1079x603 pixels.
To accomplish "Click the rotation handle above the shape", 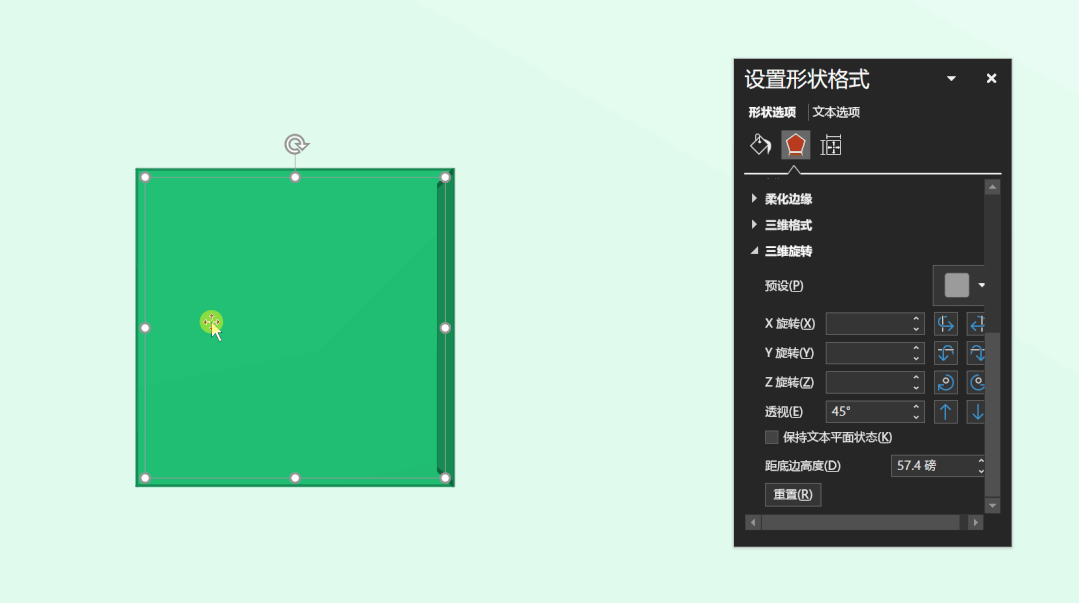I will (x=296, y=145).
